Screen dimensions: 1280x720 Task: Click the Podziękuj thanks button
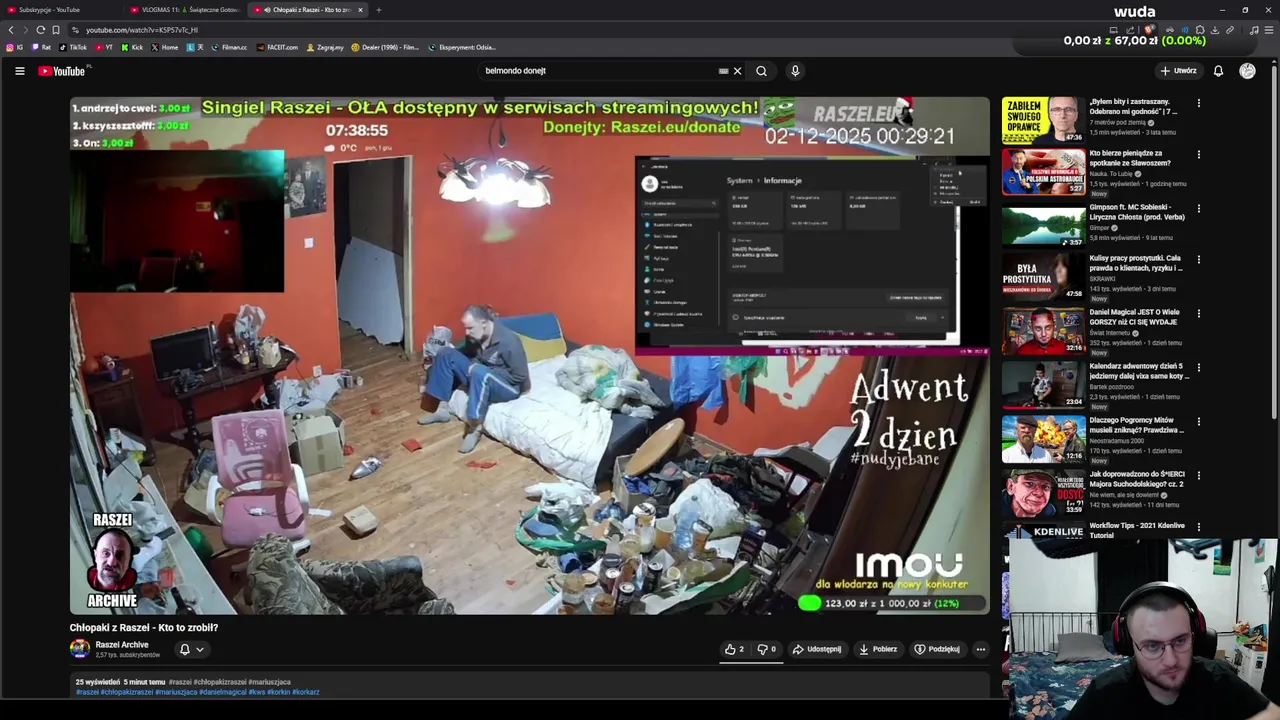937,649
